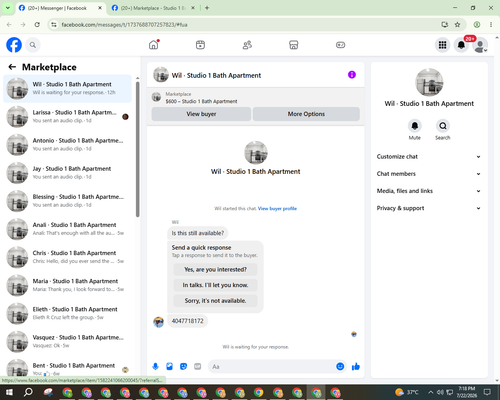500x400 pixels.
Task: Open the Gaming icon in top bar
Action: 340,45
